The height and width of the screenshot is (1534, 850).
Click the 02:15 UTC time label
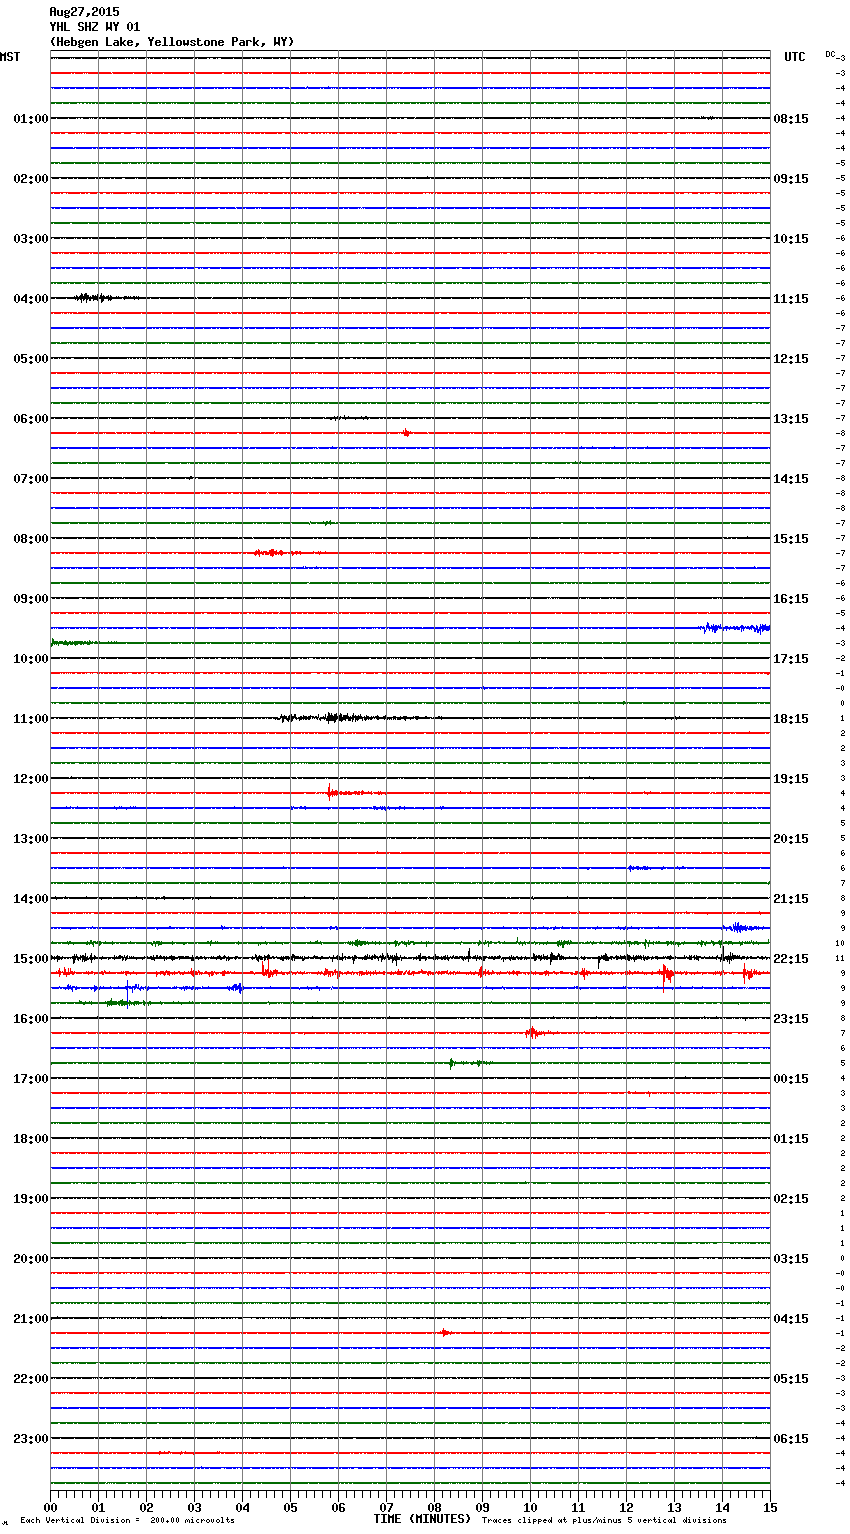791,1199
